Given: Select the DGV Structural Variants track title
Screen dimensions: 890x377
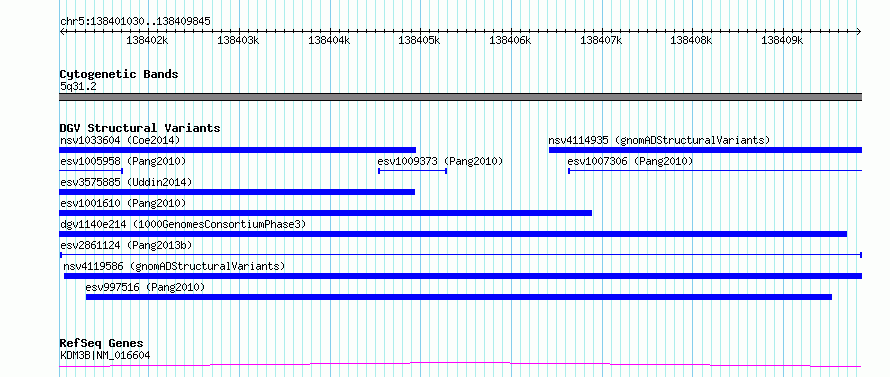Looking at the screenshot, I should [x=140, y=128].
